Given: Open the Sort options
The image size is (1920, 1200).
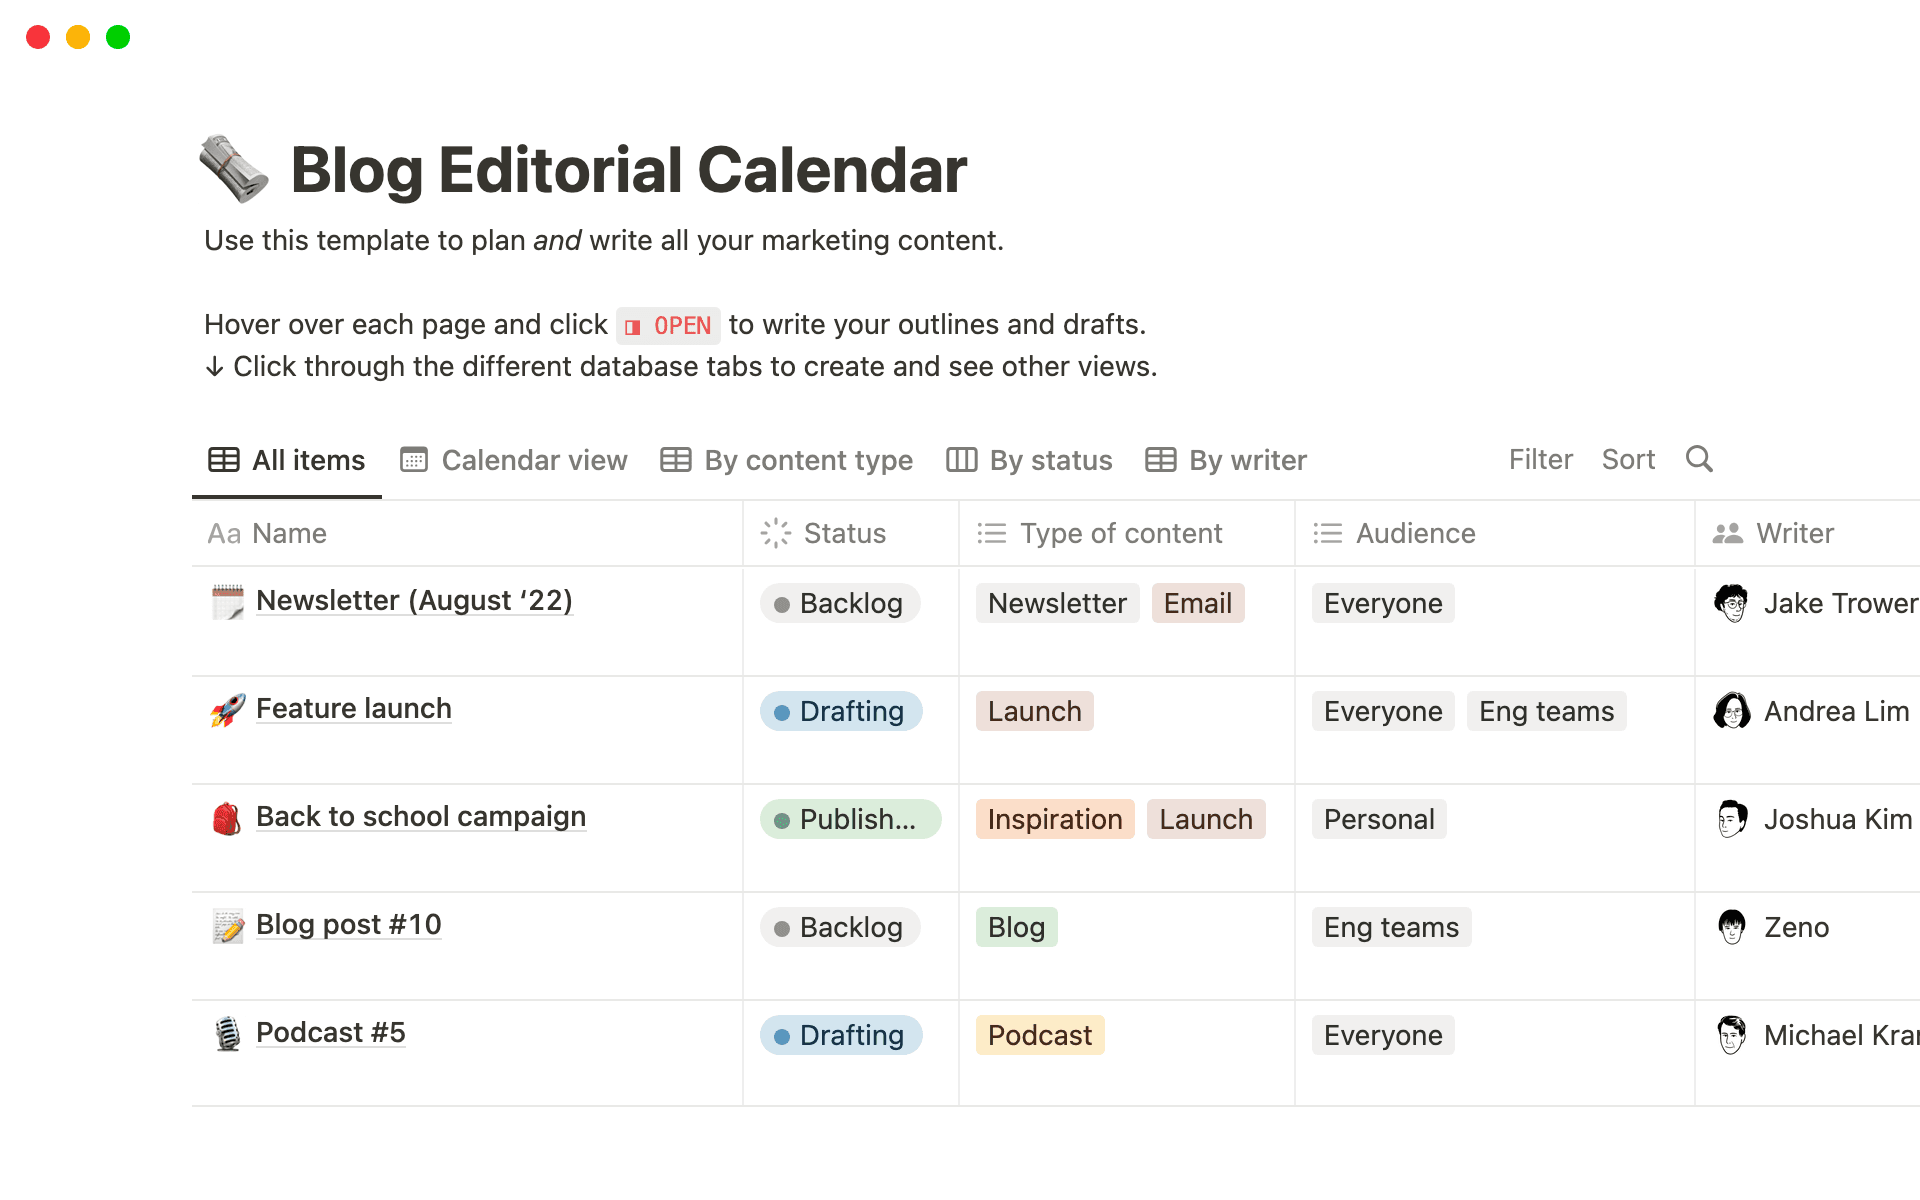Looking at the screenshot, I should (x=1628, y=459).
